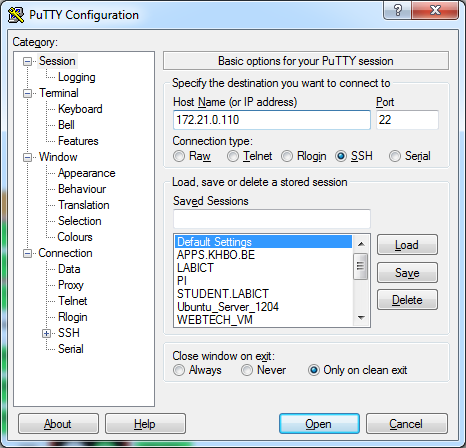Expand the SSH tree node
Viewport: 466px width, 448px height.
(46, 333)
